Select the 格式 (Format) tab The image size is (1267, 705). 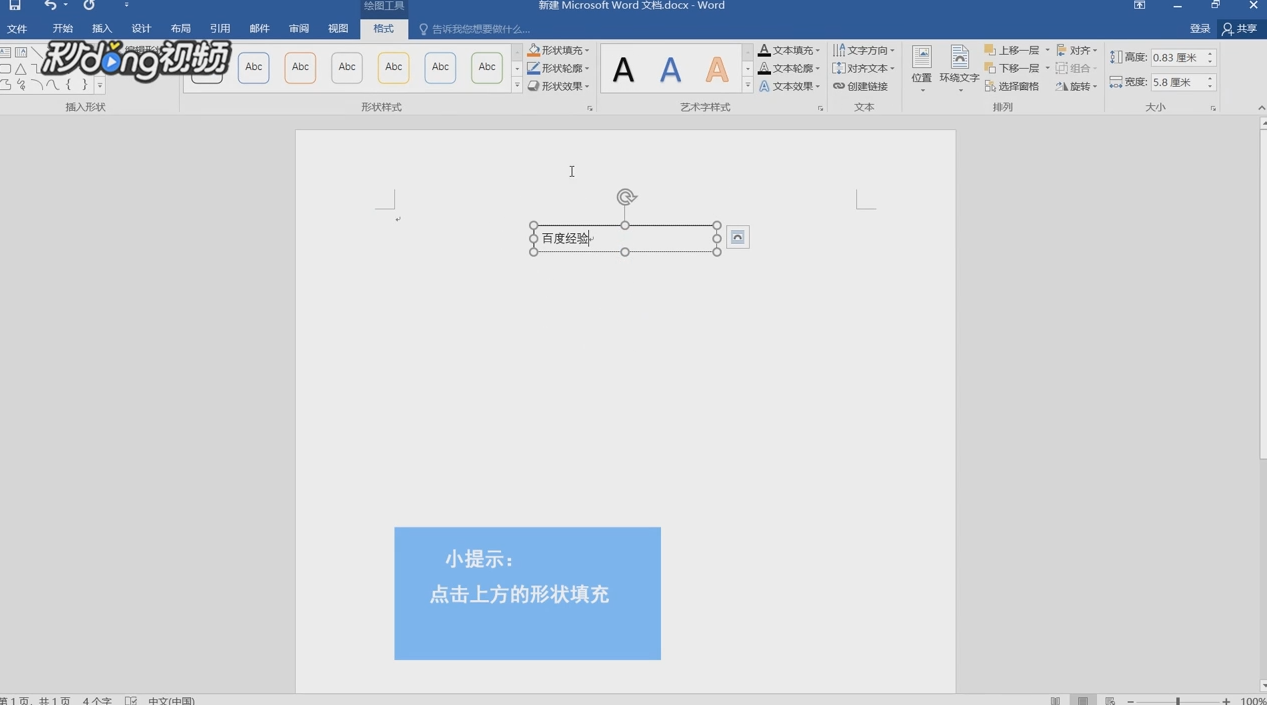pyautogui.click(x=384, y=29)
